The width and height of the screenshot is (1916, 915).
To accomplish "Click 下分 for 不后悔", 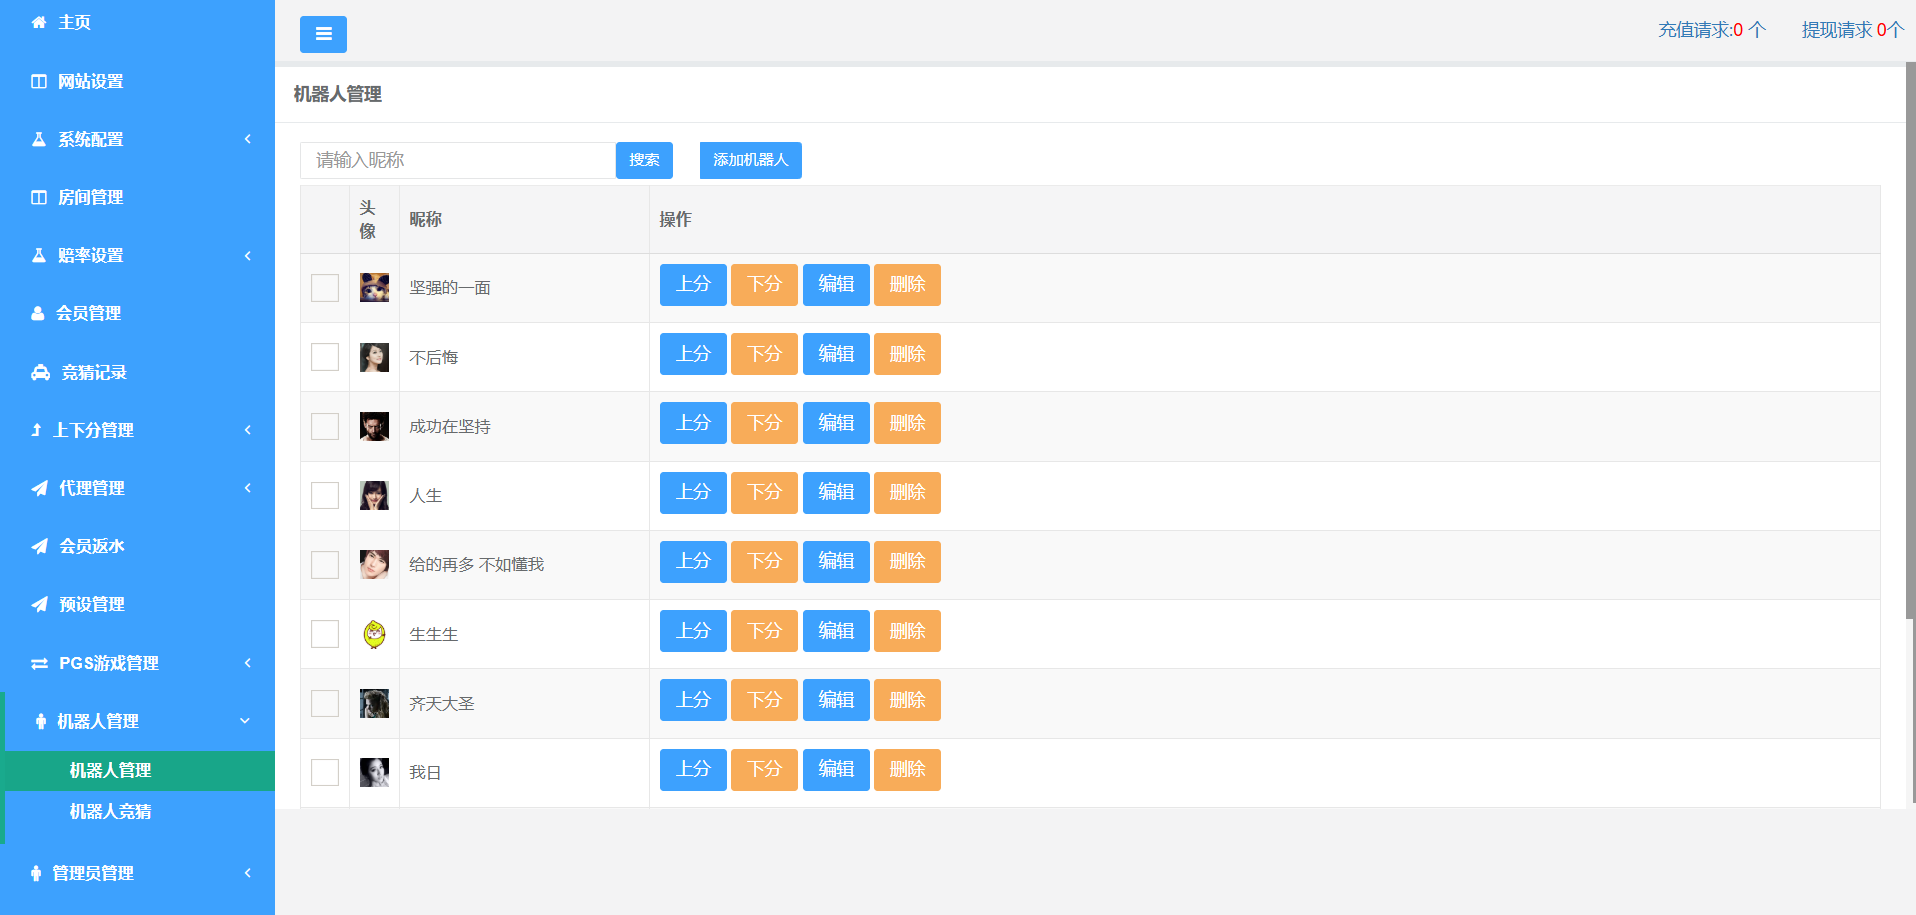I will click(x=764, y=354).
